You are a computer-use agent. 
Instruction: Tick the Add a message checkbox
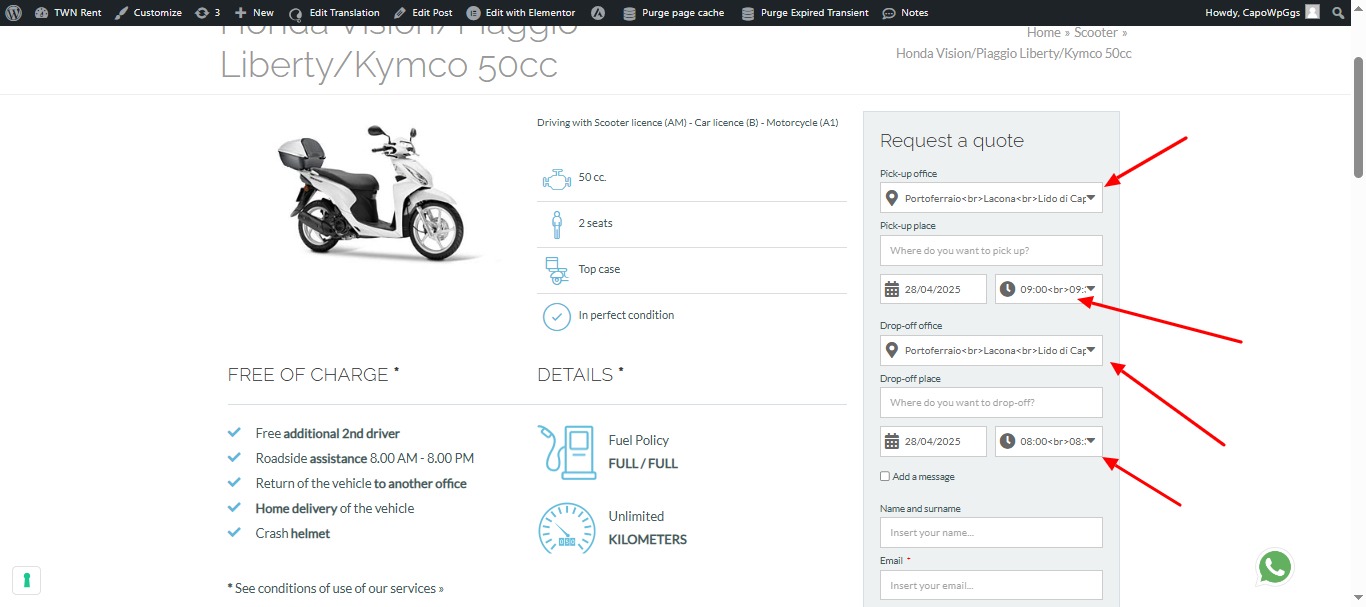[885, 477]
